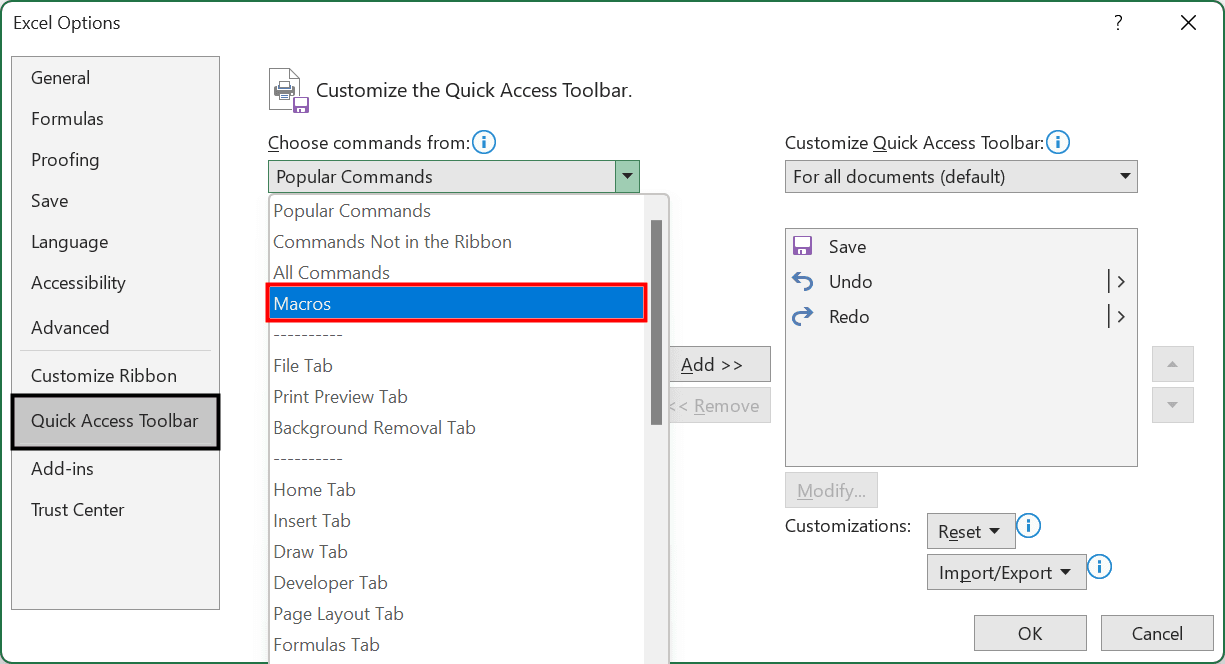
Task: Expand the Undo split arrow
Action: pyautogui.click(x=1117, y=281)
